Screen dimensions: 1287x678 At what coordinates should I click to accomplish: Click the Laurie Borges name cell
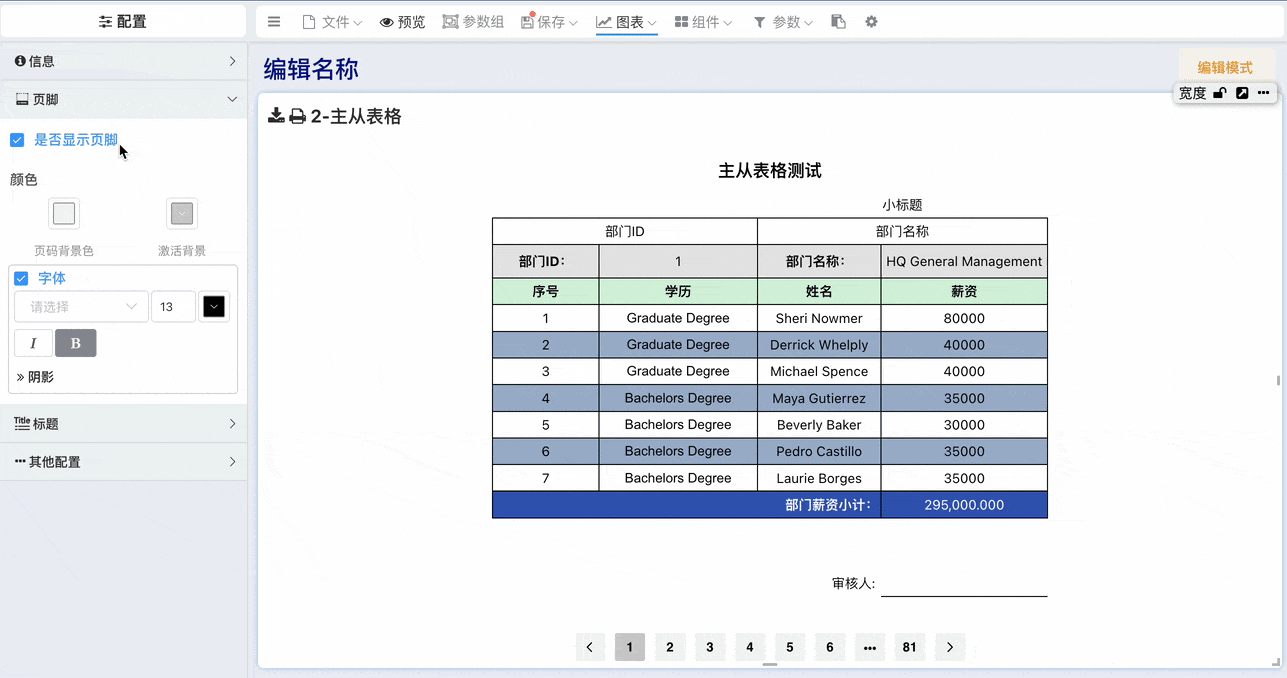point(819,478)
